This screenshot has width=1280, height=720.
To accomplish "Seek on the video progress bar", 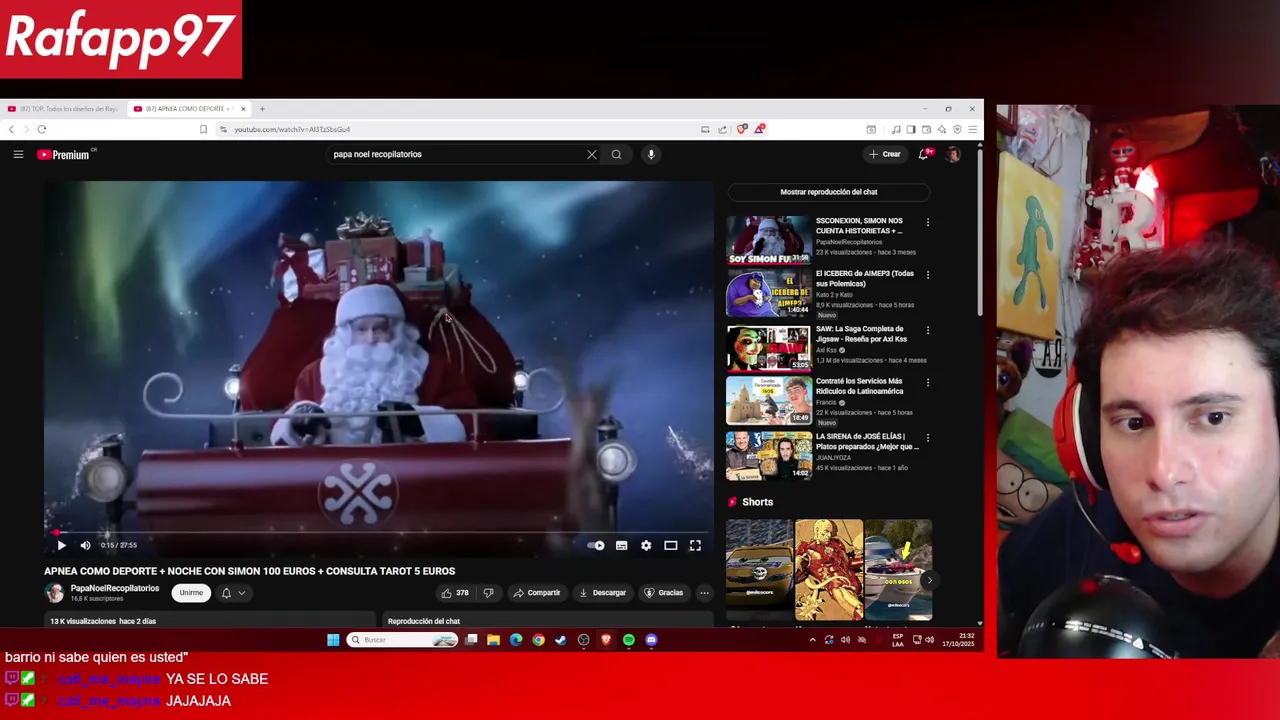I will pyautogui.click(x=378, y=533).
